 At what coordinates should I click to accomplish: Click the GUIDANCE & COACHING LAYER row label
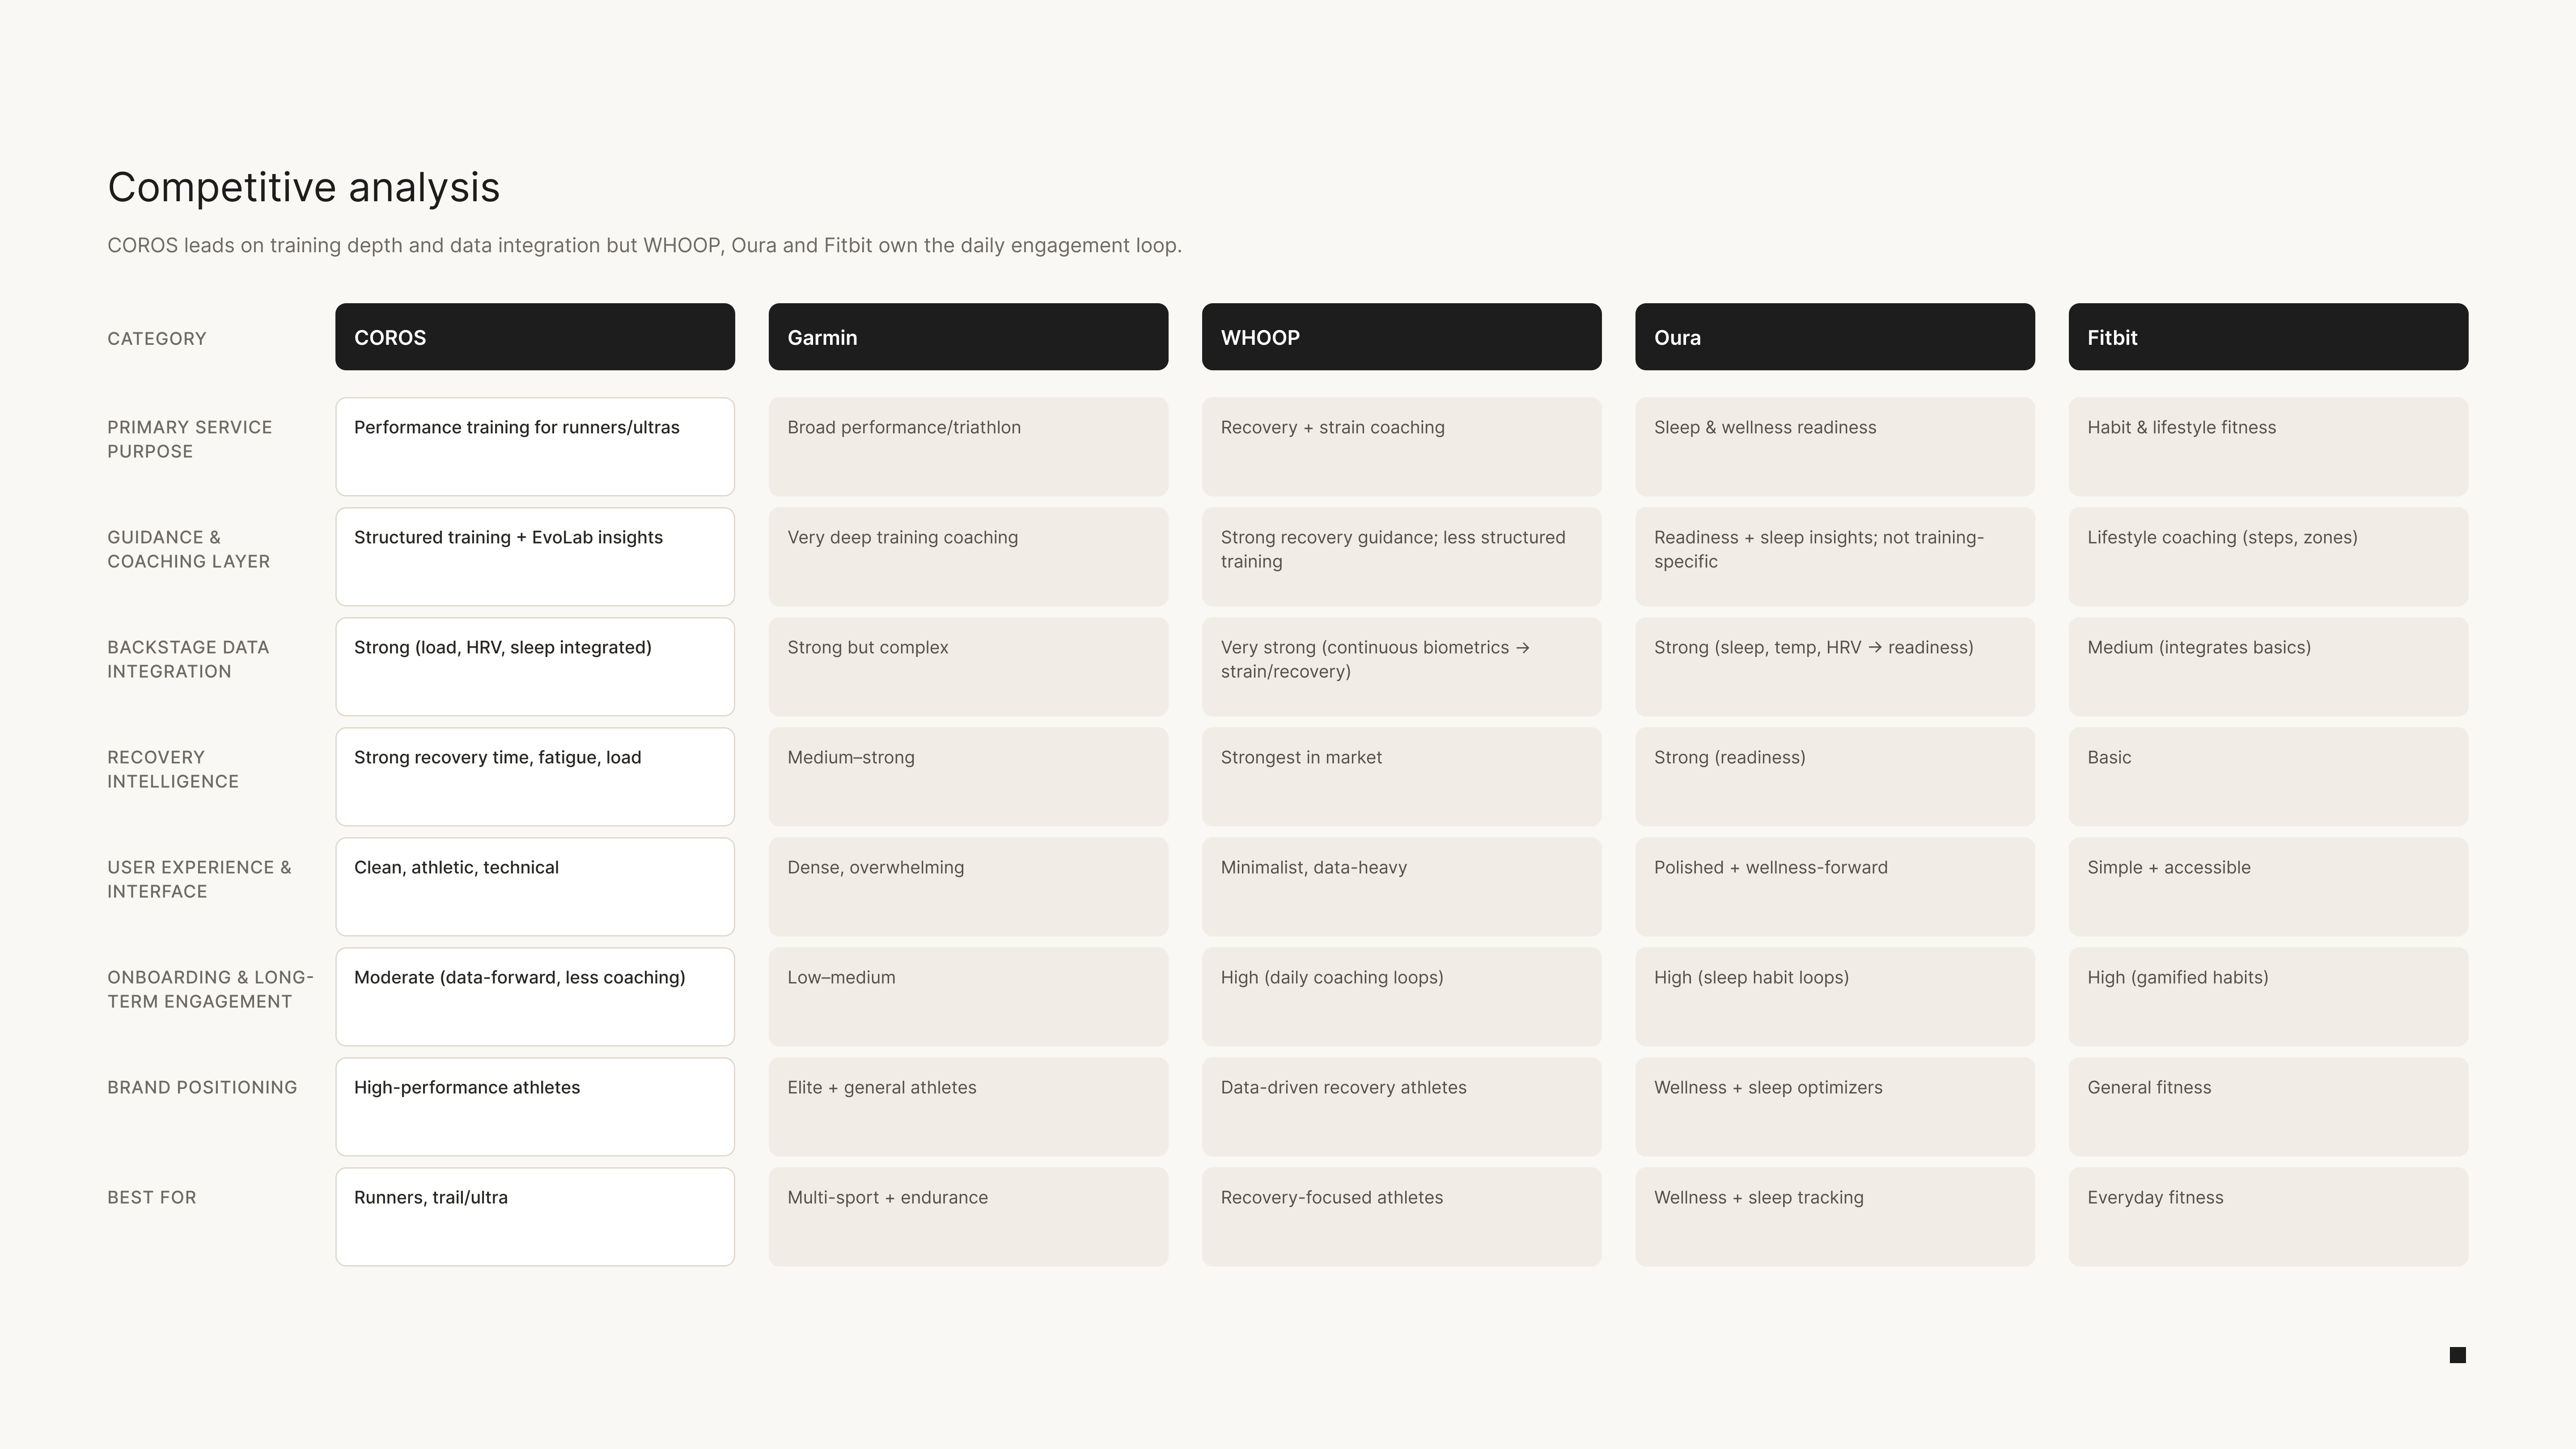pyautogui.click(x=189, y=549)
